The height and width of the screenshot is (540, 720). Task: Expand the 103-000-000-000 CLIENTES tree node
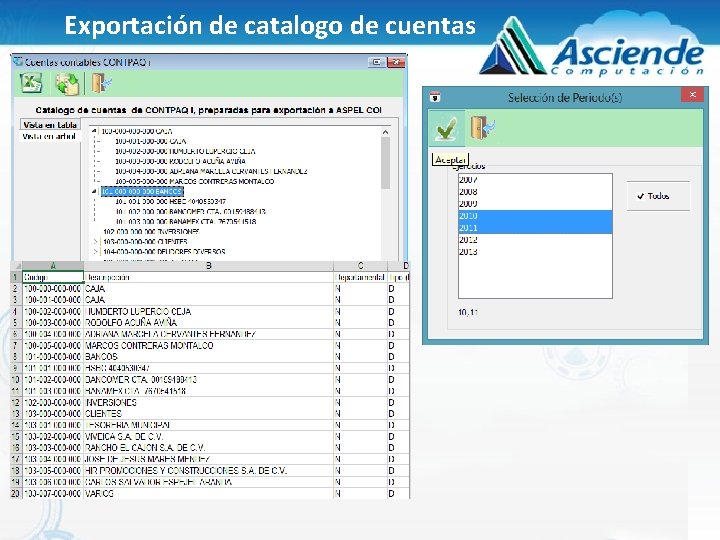pyautogui.click(x=96, y=241)
